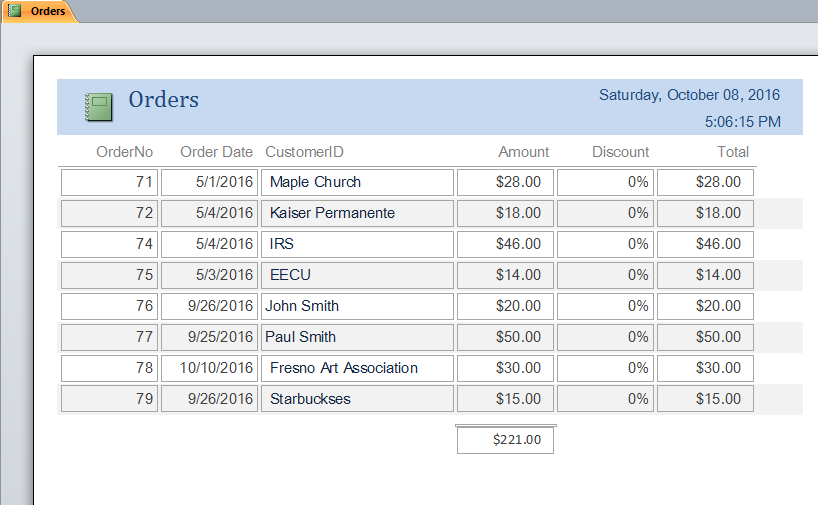
Task: Click the Amount column header label
Action: pyautogui.click(x=523, y=152)
